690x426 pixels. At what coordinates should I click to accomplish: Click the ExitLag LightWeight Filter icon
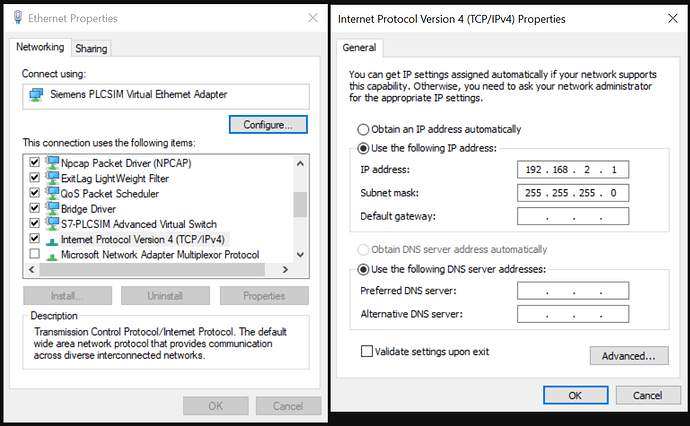coord(51,178)
